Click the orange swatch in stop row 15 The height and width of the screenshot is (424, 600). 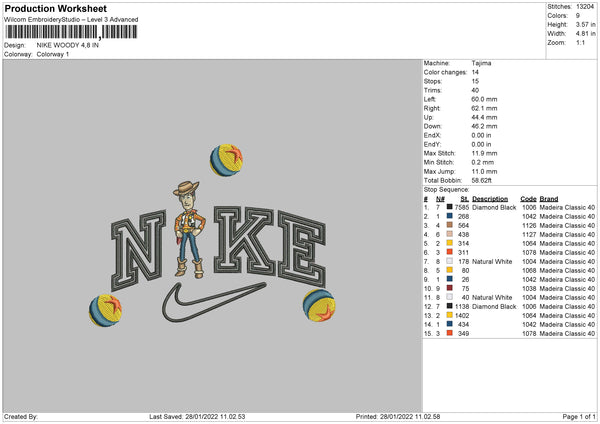(x=450, y=333)
